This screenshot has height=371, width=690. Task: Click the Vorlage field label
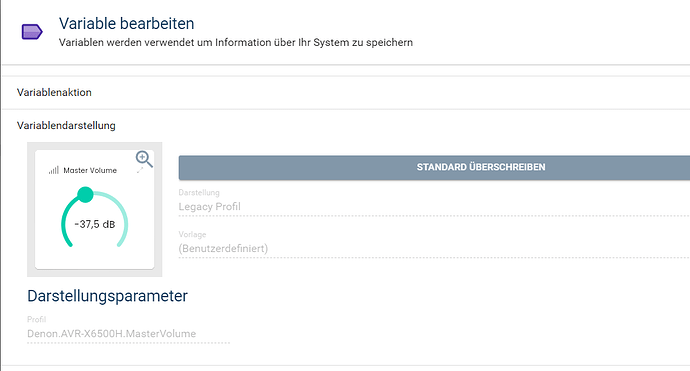(x=192, y=235)
